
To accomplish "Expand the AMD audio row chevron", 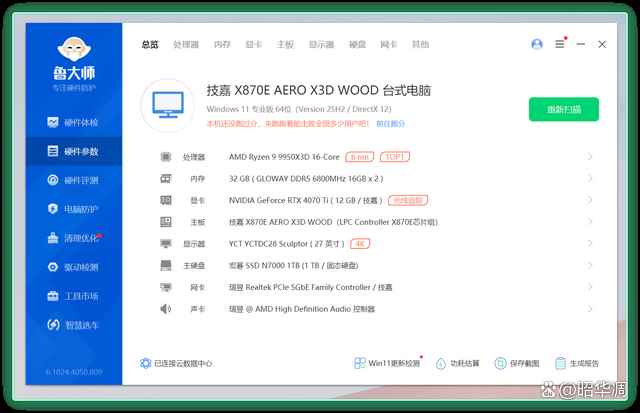I will [x=589, y=309].
